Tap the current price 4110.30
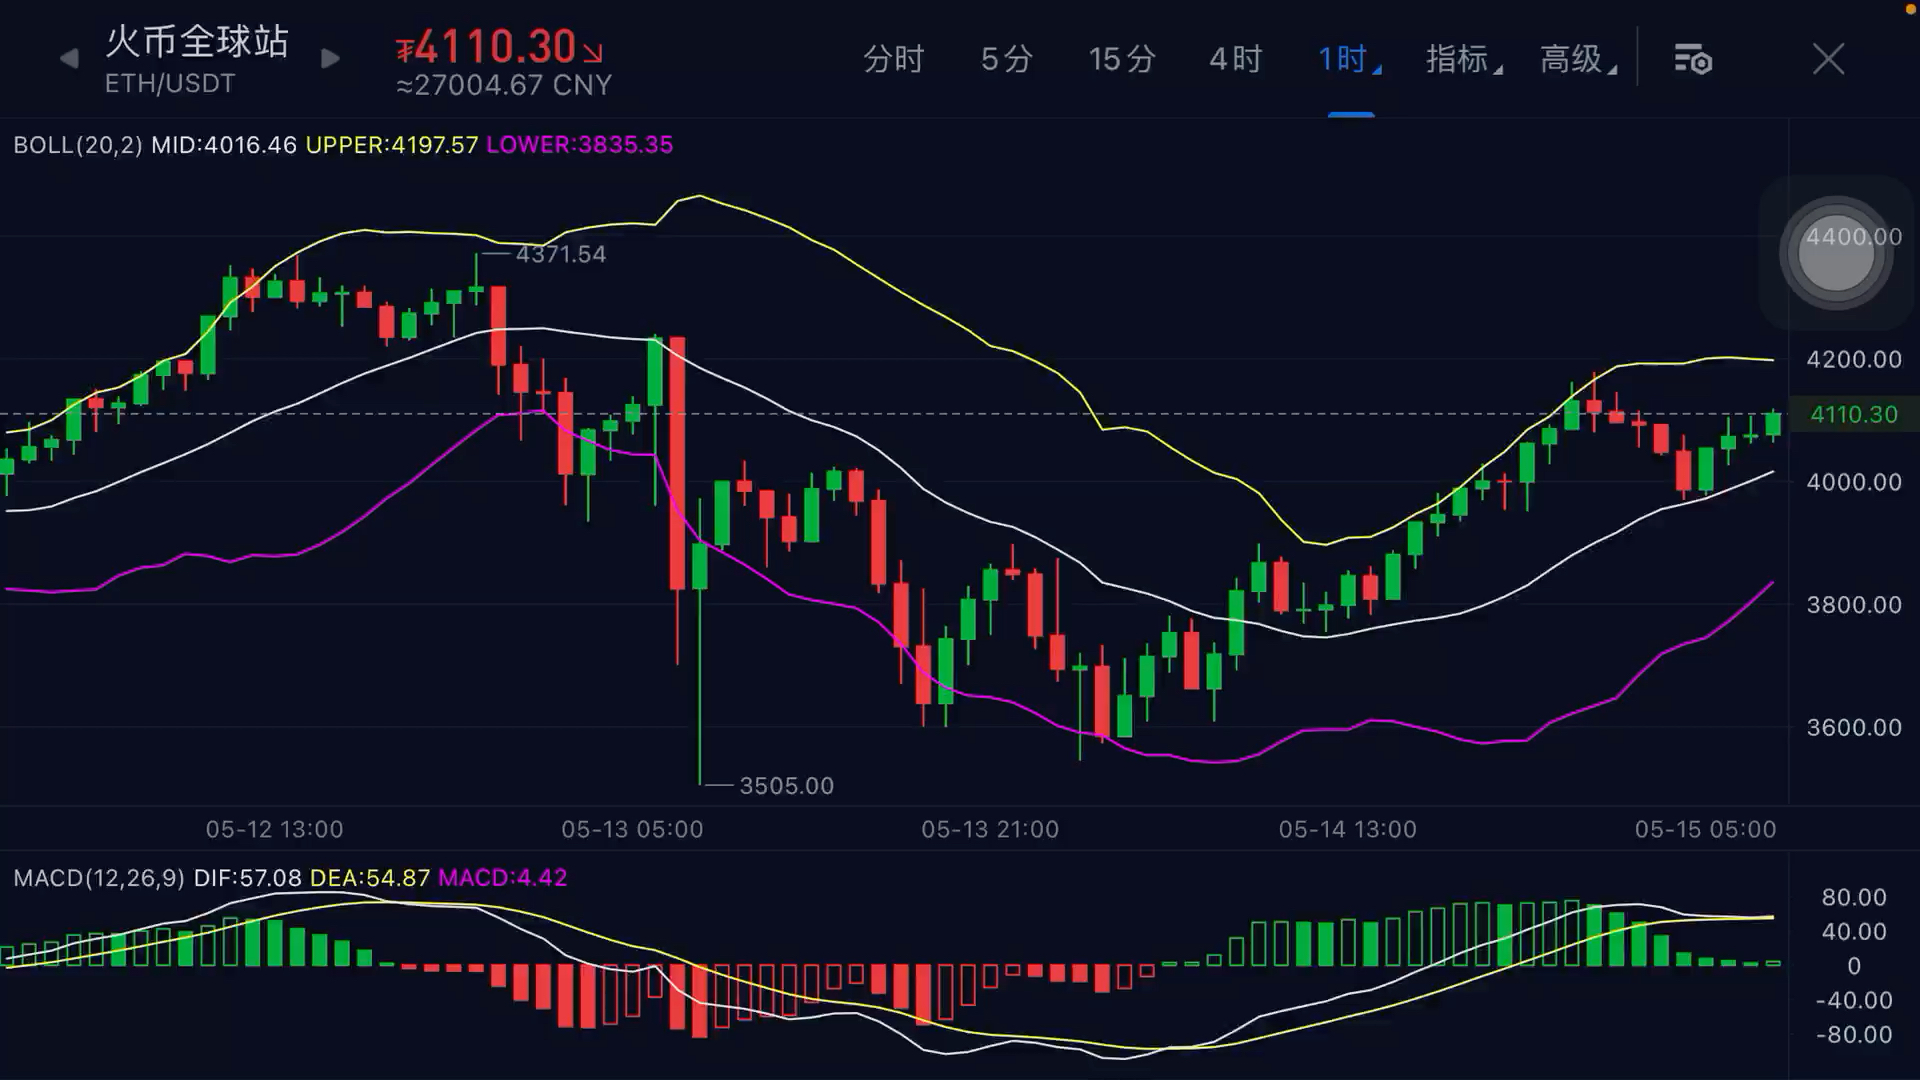 pyautogui.click(x=500, y=47)
